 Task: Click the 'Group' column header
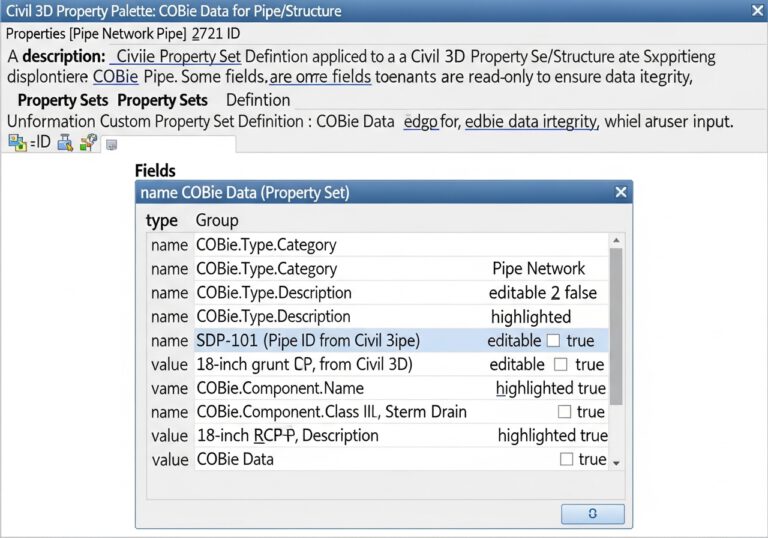(217, 220)
